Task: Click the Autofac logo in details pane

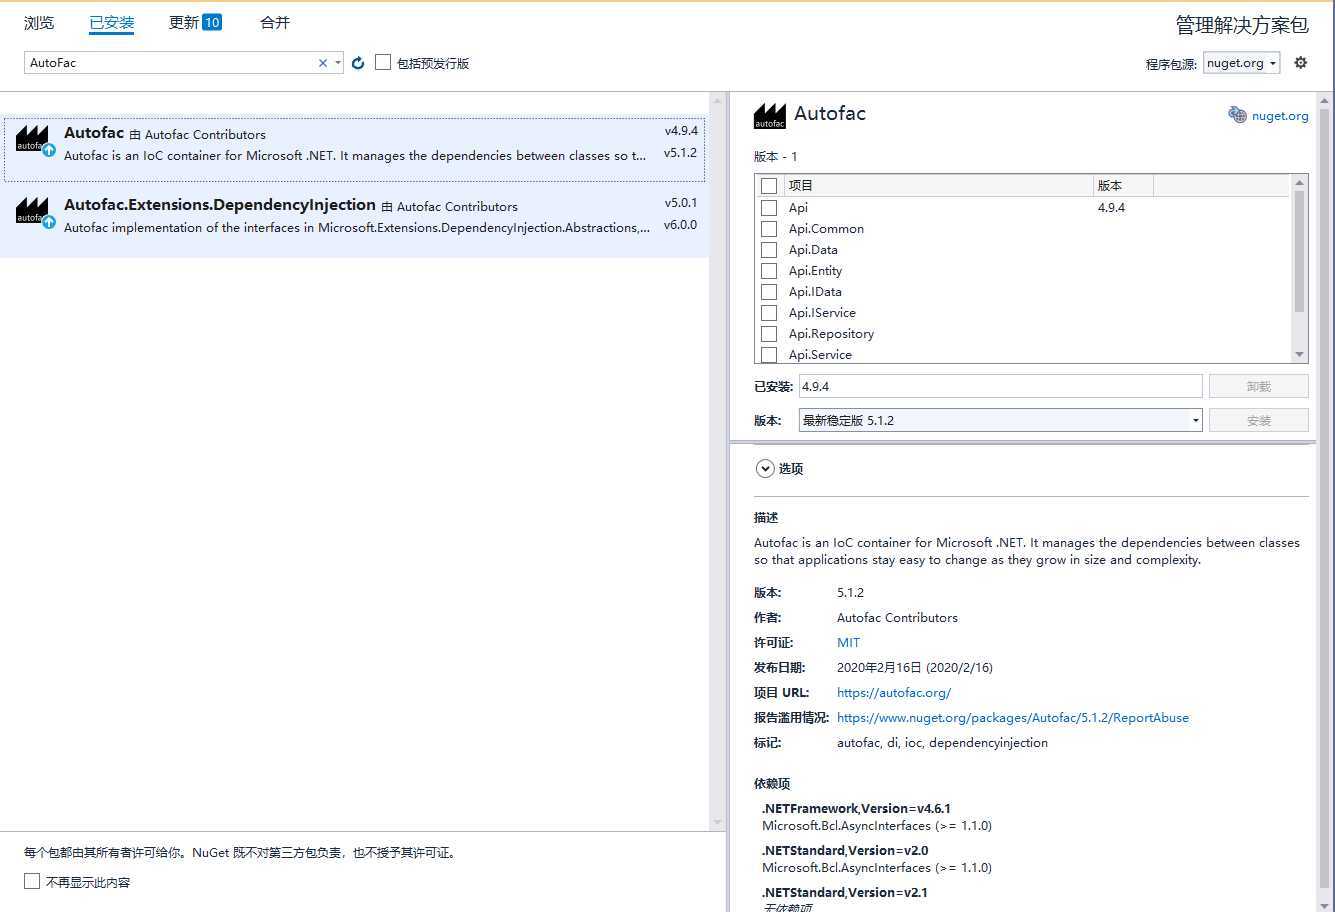Action: [769, 116]
